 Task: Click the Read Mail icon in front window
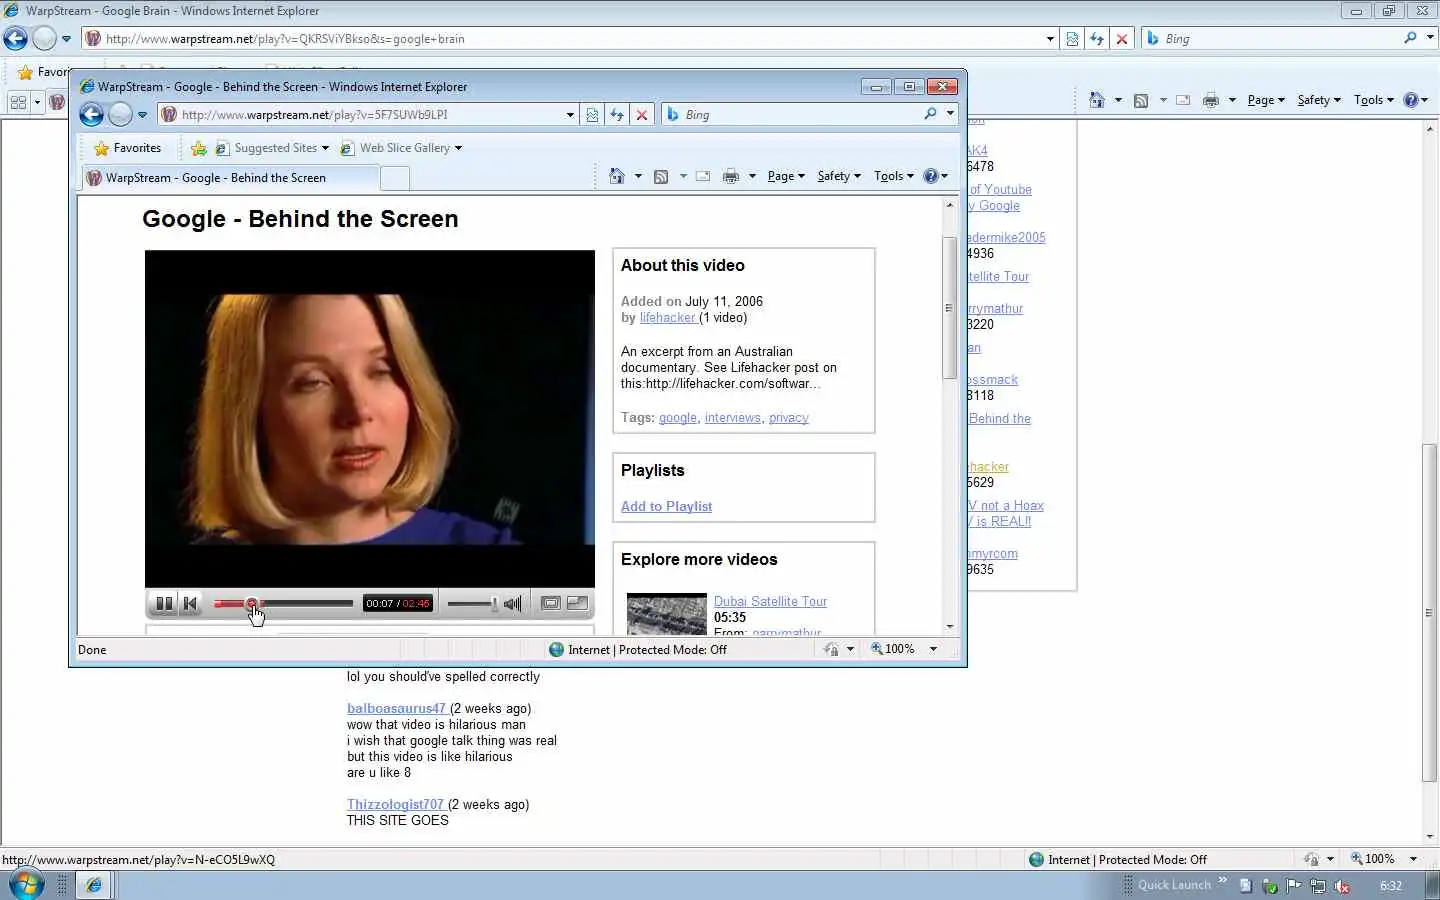[x=703, y=176]
